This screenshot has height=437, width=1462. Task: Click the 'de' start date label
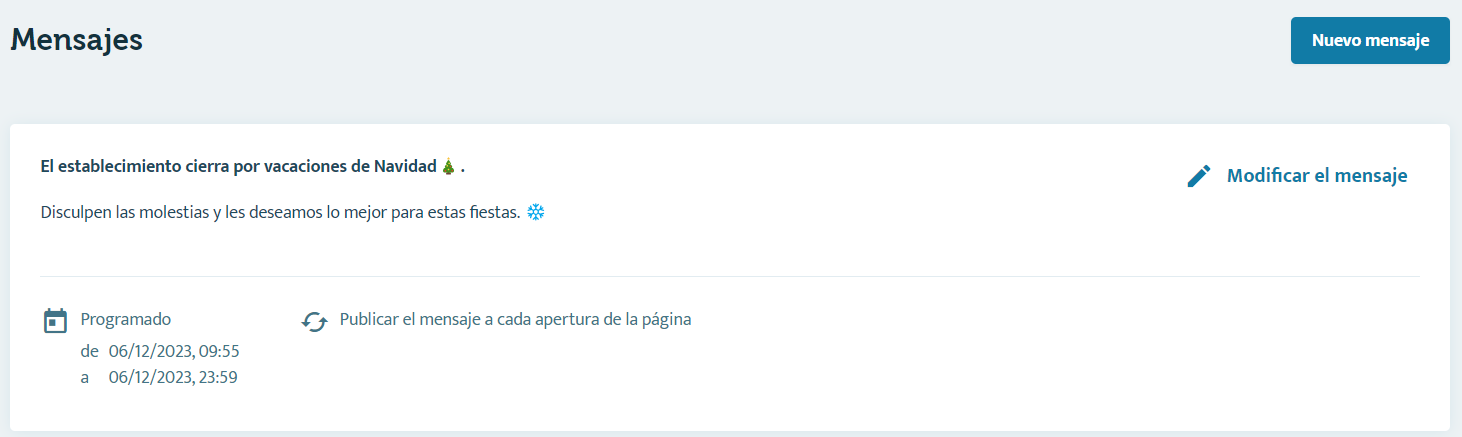89,351
